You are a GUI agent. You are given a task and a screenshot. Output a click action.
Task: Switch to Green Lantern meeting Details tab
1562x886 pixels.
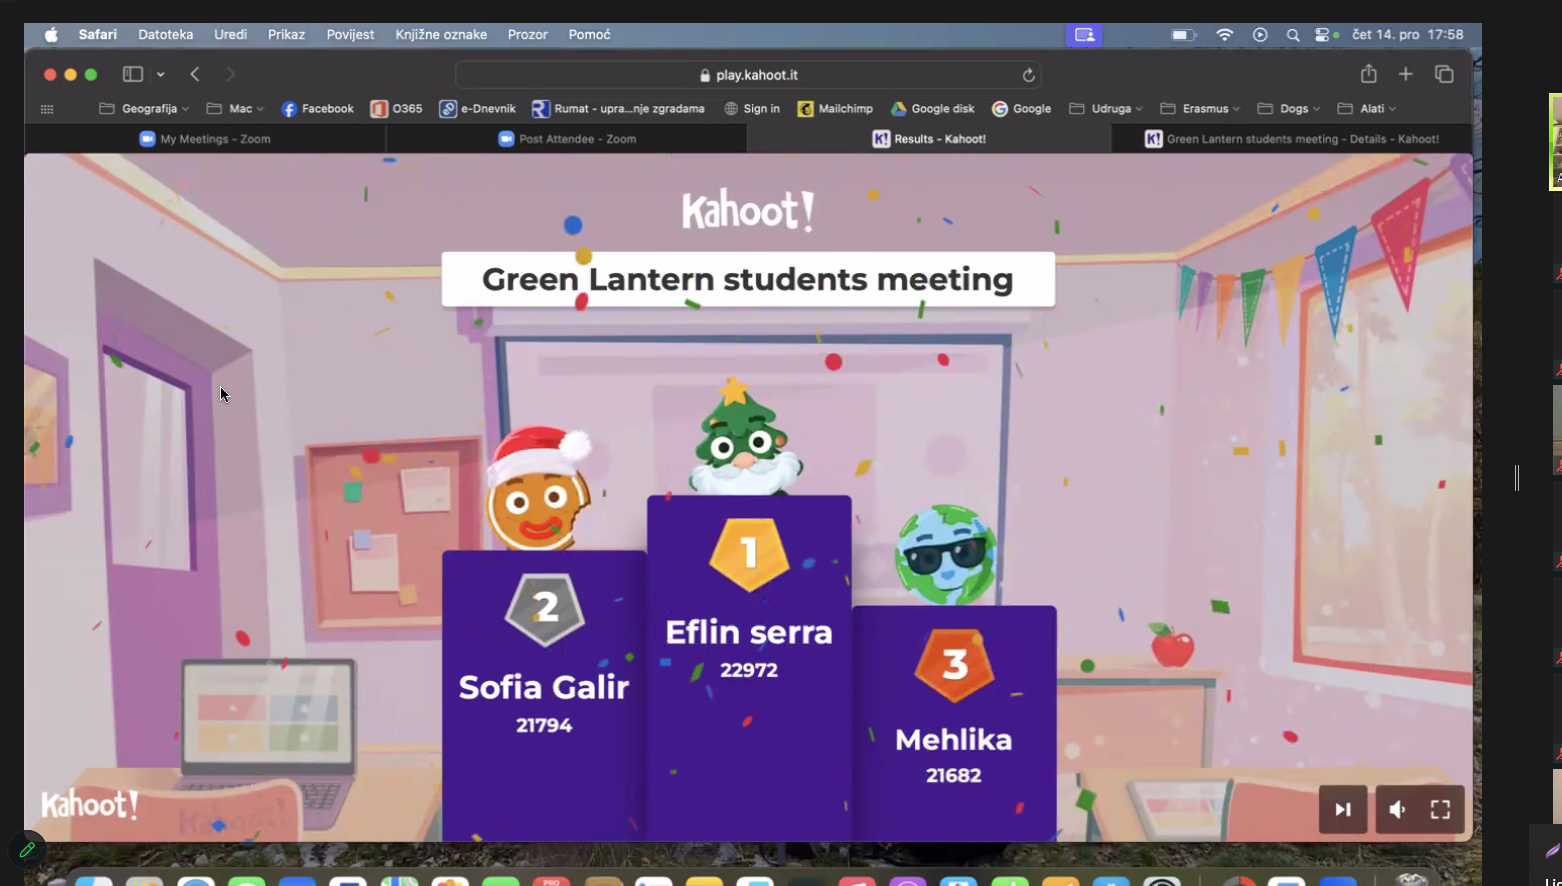pyautogui.click(x=1292, y=139)
